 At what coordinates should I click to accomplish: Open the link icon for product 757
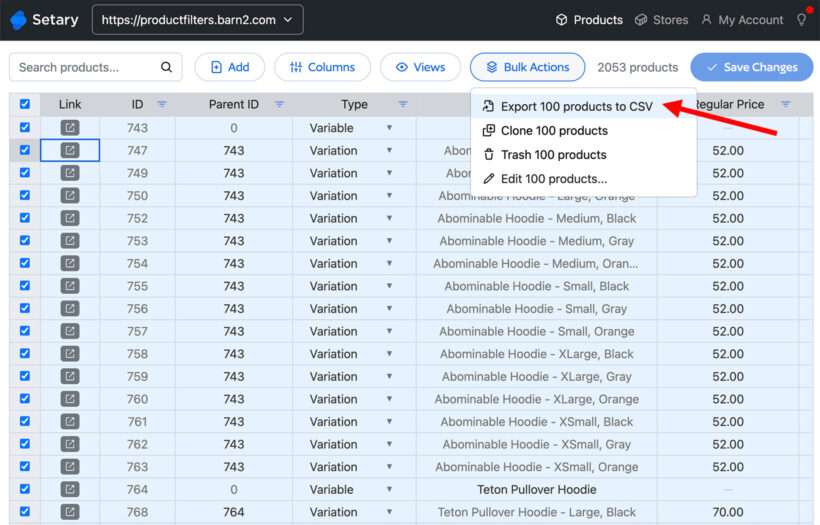70,331
